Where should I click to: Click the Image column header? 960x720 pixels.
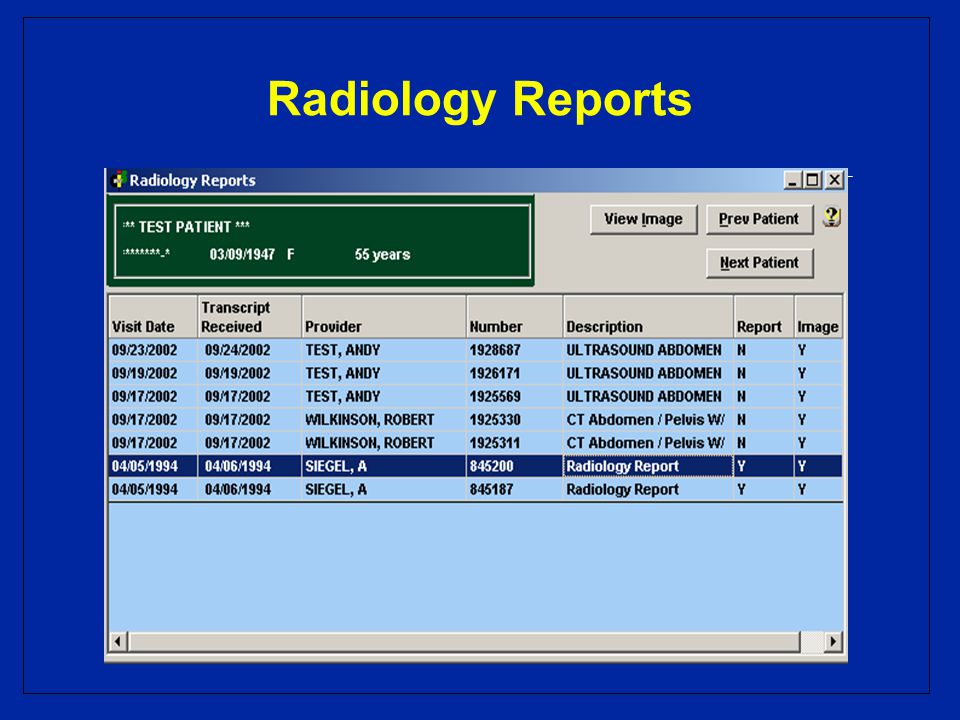pos(819,317)
